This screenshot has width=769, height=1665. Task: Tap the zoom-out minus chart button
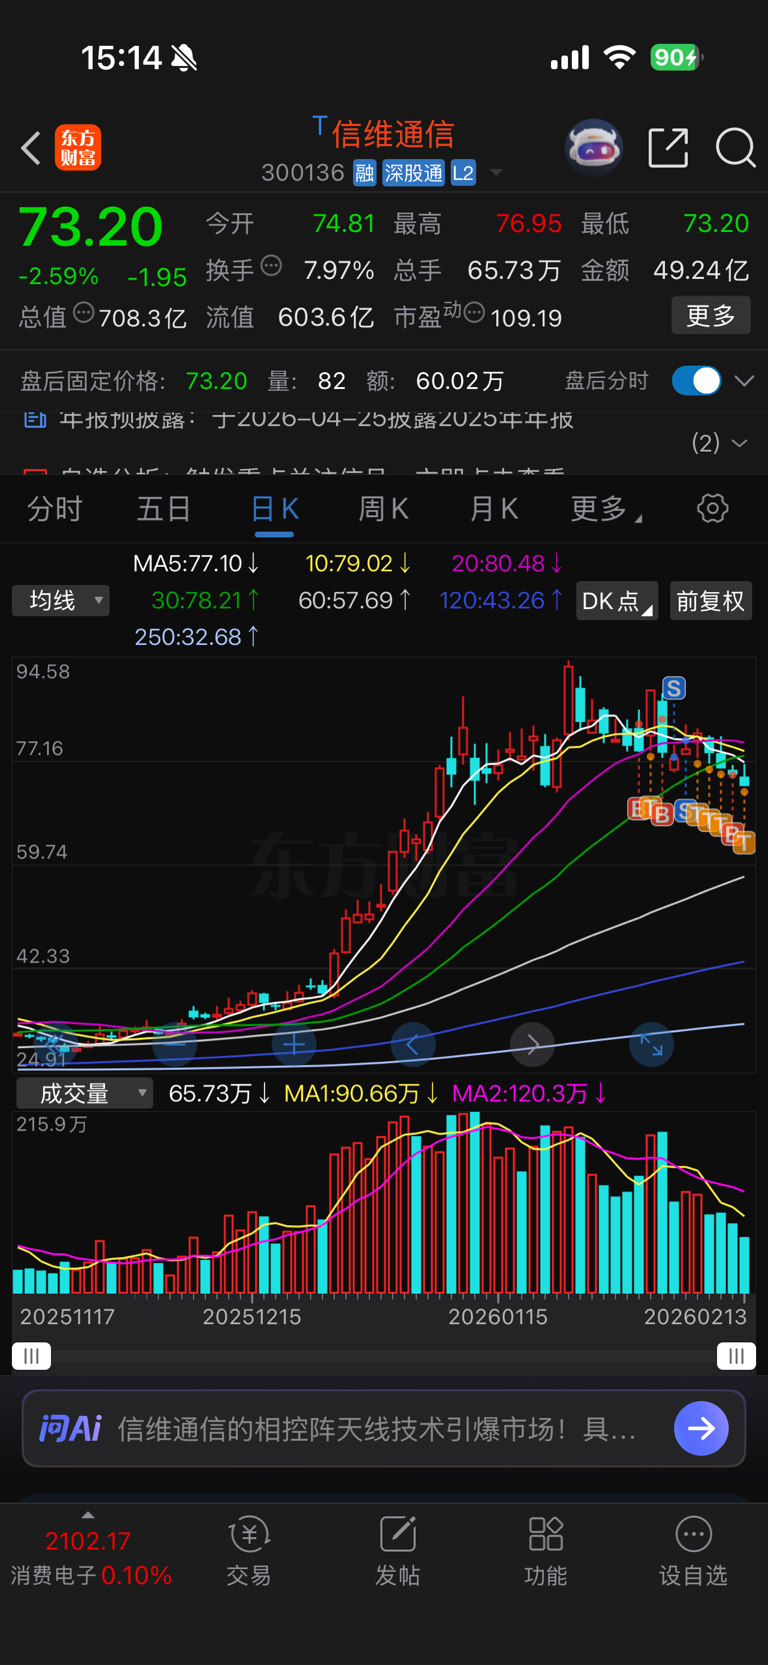tap(174, 1045)
